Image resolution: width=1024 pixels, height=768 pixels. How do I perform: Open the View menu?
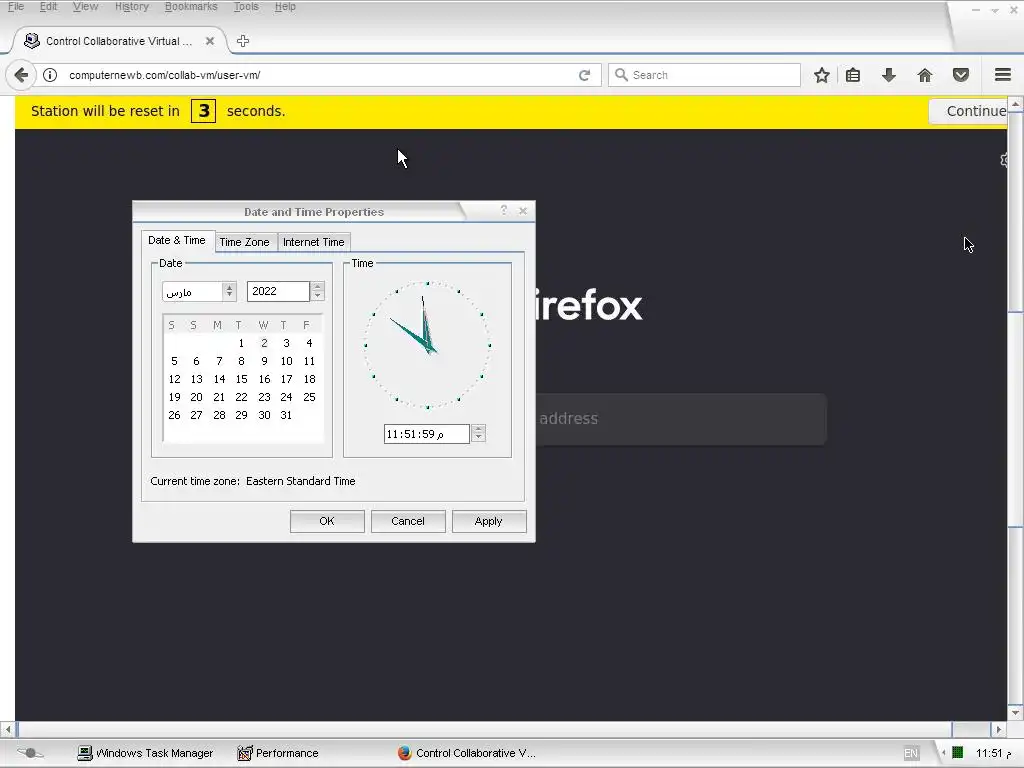[86, 7]
